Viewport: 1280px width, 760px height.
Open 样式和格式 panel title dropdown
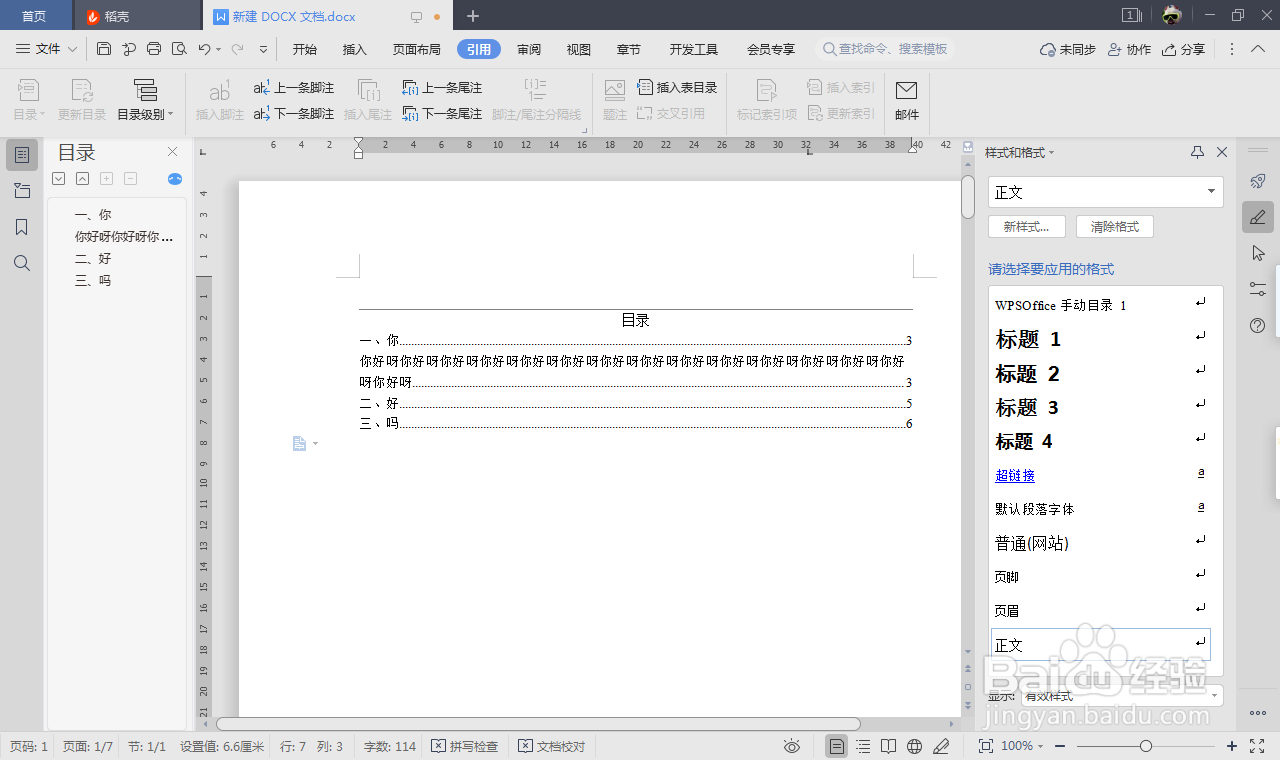(x=1020, y=152)
